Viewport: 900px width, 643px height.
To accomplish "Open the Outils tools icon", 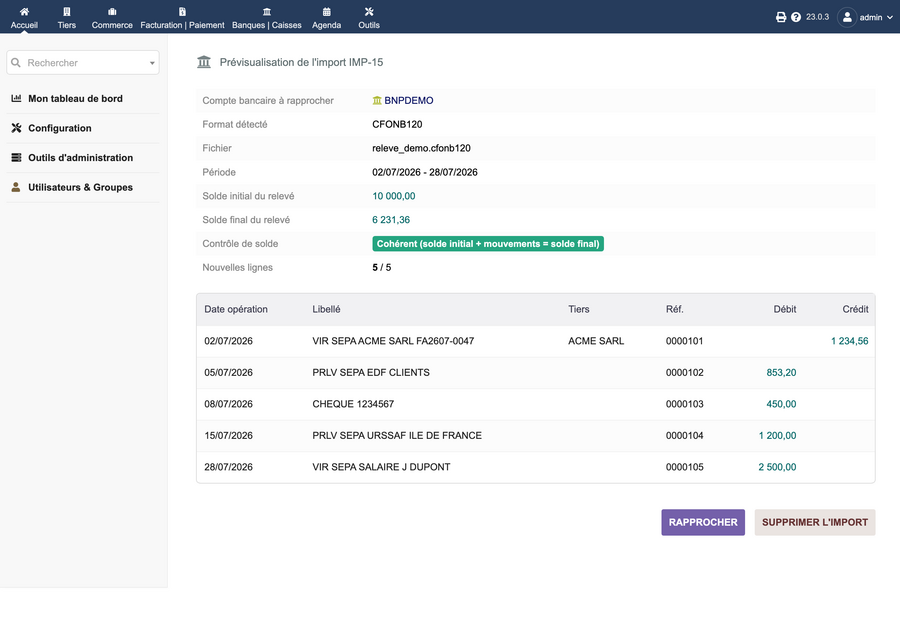I will 368,11.
